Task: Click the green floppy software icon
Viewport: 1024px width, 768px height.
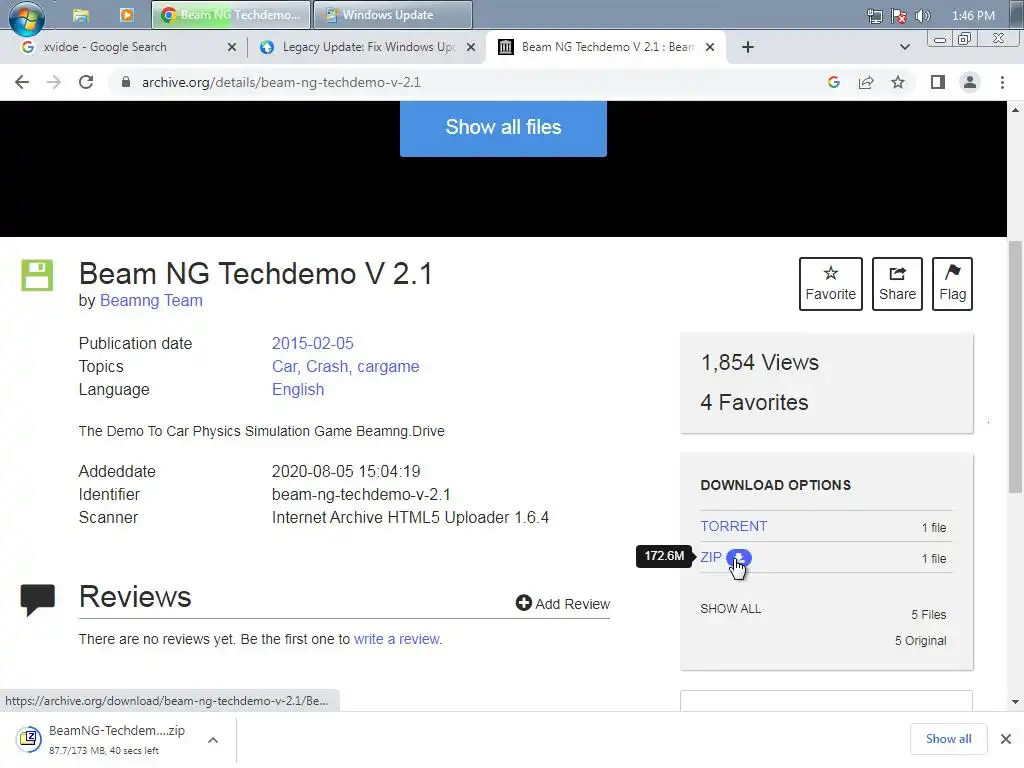Action: click(37, 275)
